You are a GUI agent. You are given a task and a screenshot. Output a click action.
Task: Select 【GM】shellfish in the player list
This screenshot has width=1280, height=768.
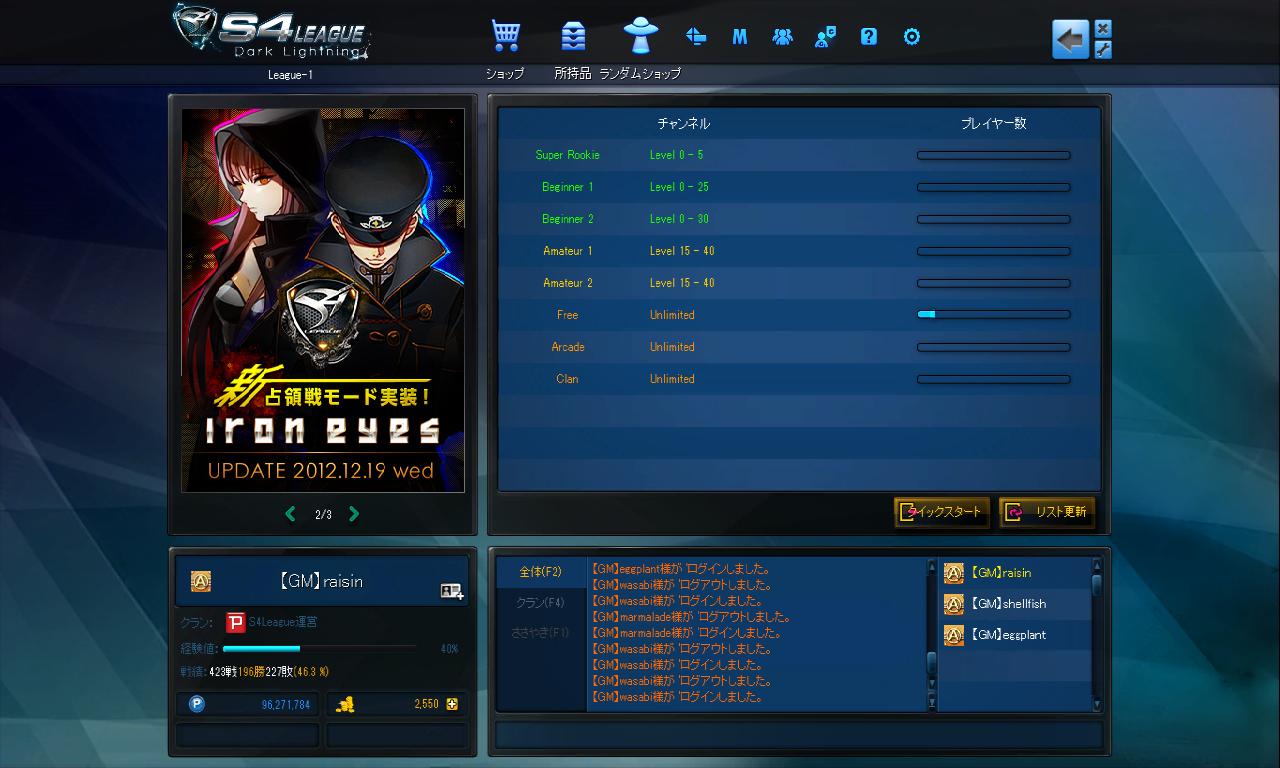tap(1008, 604)
